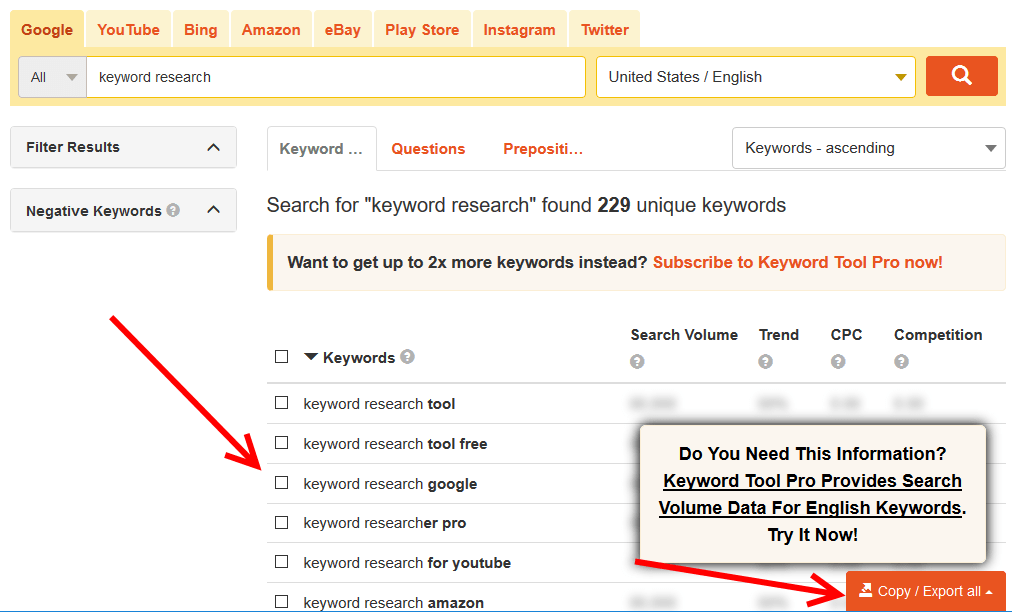Click help icon under Search Volume
The height and width of the screenshot is (612, 1012).
coord(637,362)
